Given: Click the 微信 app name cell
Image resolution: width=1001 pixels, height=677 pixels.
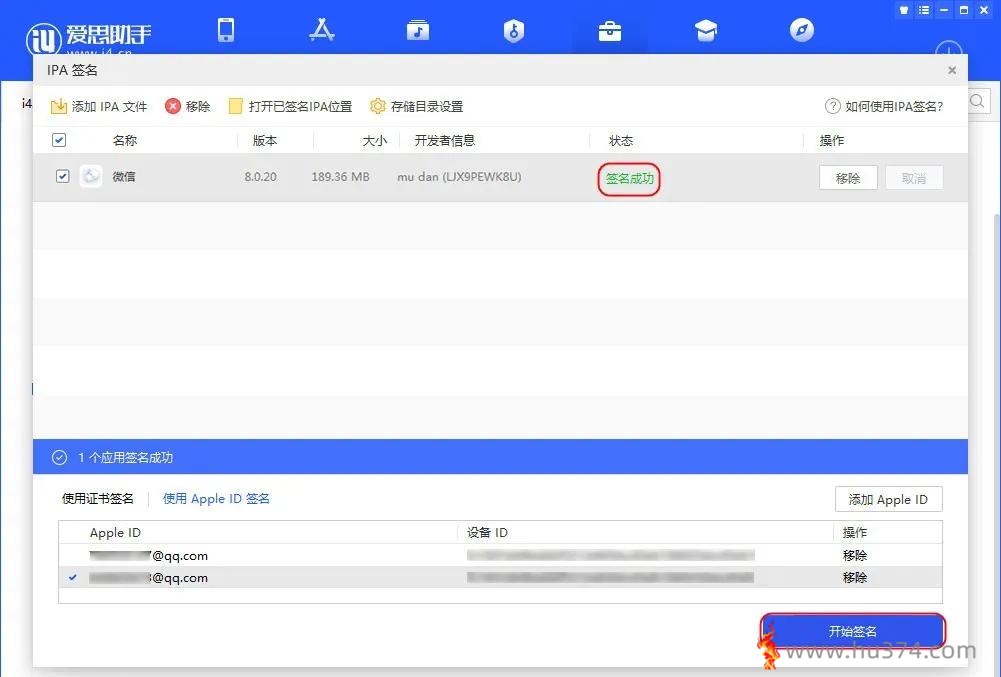Looking at the screenshot, I should click(124, 176).
